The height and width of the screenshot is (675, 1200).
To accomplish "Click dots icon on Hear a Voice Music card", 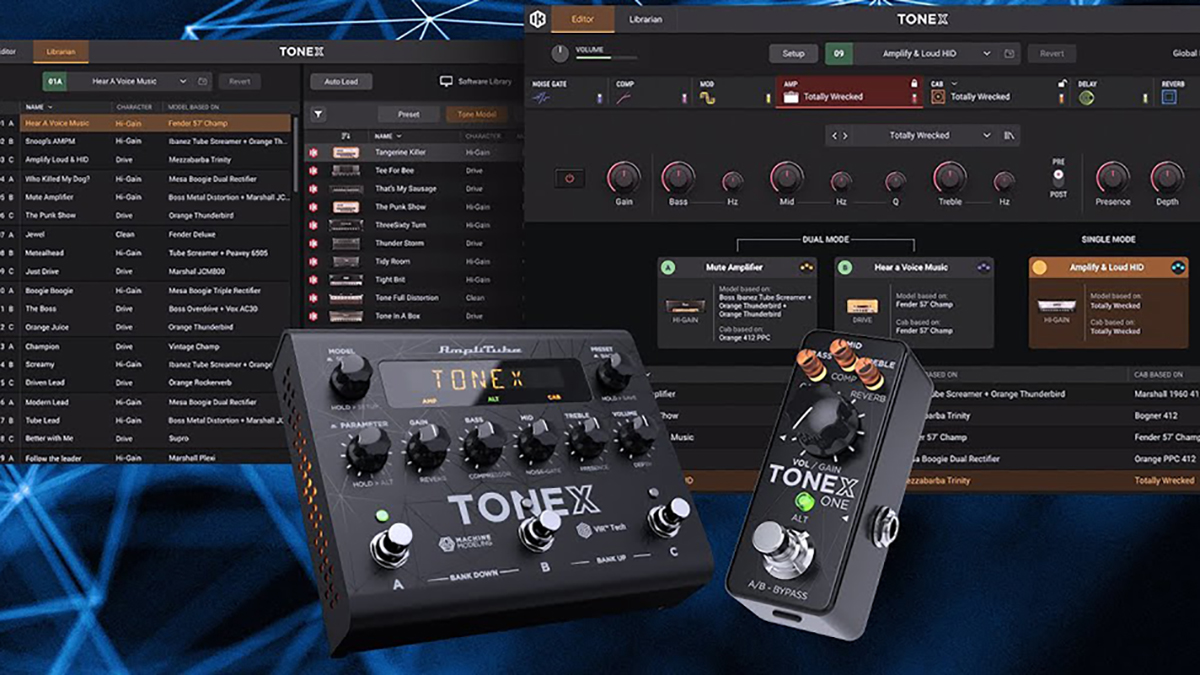I will tap(984, 268).
